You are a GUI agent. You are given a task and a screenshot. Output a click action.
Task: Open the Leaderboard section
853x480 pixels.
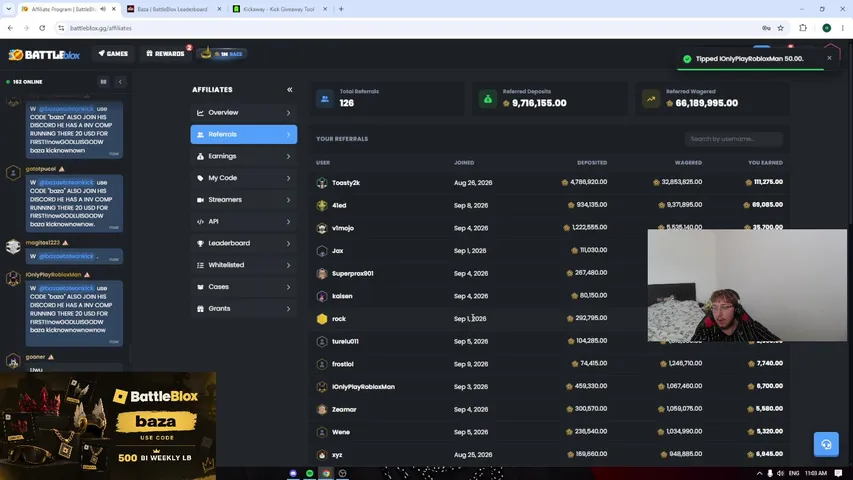[244, 243]
